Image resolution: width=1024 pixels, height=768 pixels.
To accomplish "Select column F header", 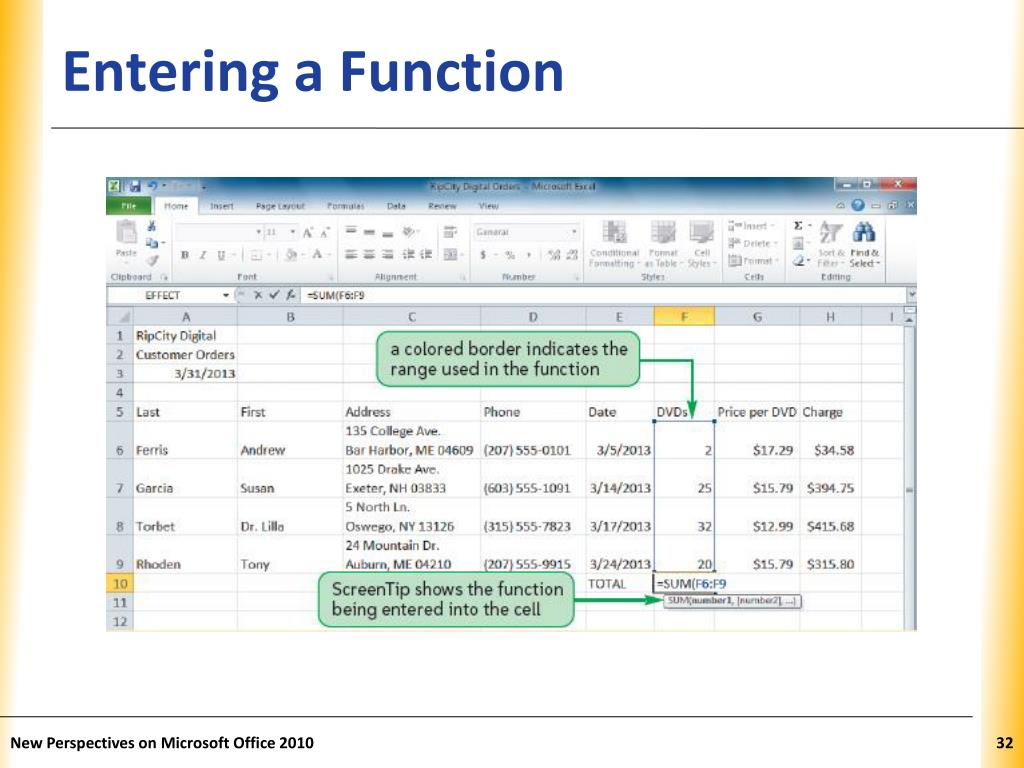I will (x=684, y=317).
